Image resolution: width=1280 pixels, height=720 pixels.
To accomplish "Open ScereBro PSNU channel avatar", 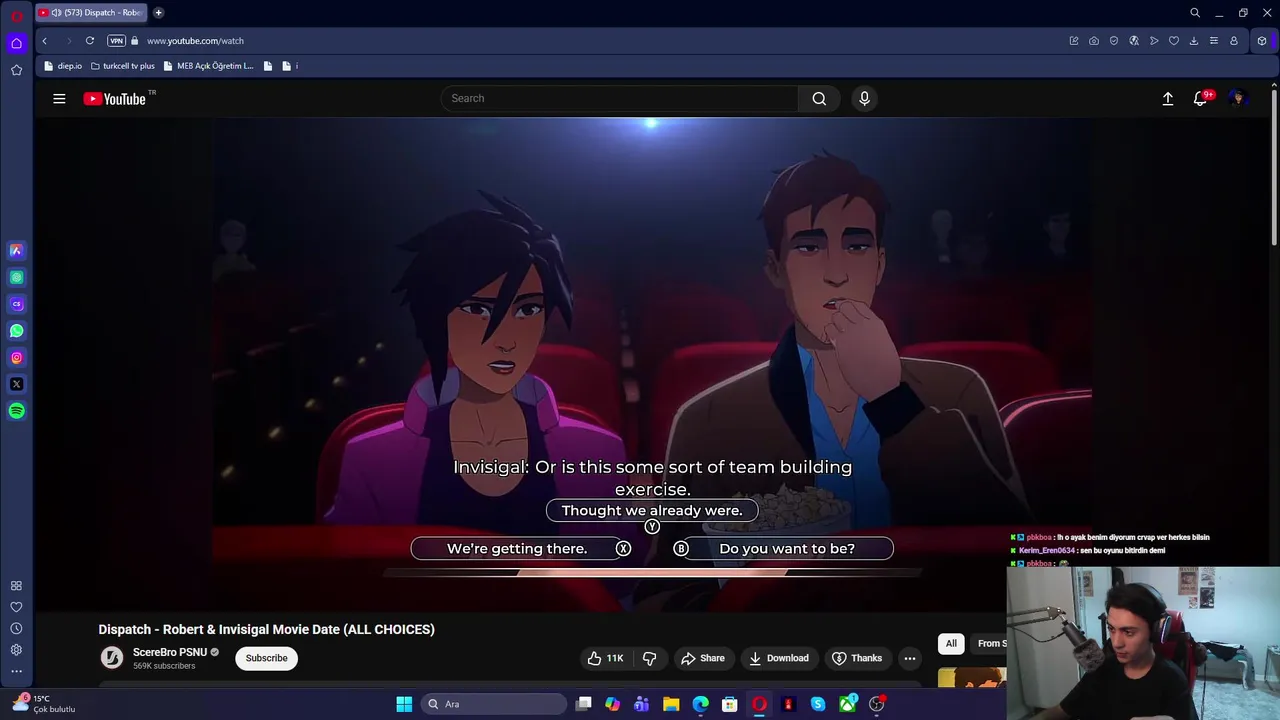I will 112,657.
